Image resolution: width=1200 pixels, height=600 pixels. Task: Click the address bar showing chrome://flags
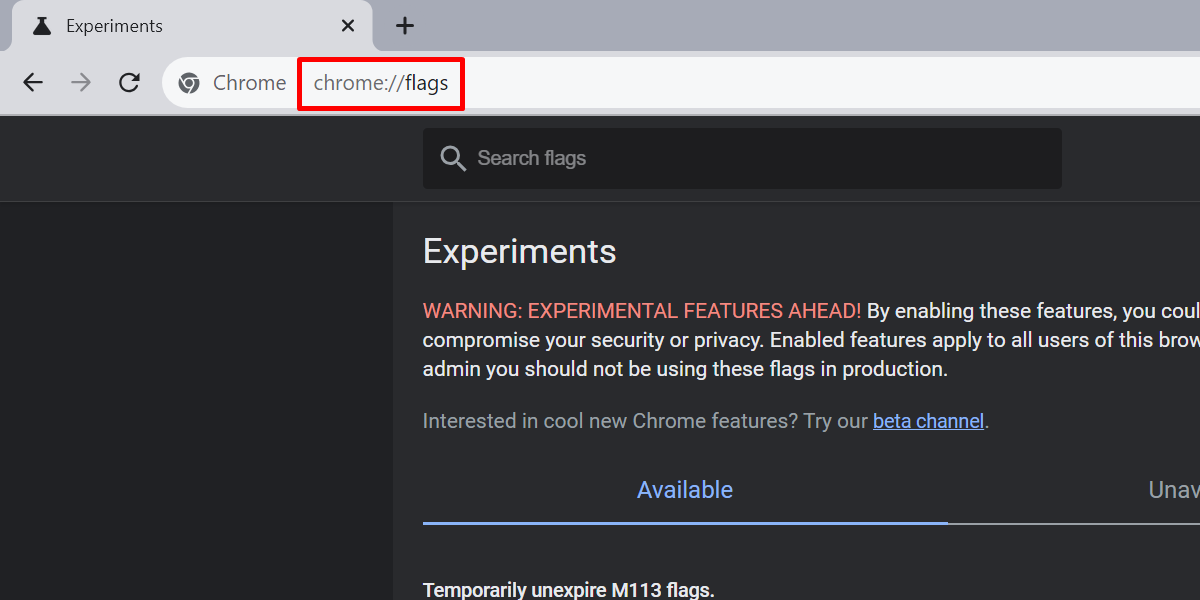pos(380,83)
